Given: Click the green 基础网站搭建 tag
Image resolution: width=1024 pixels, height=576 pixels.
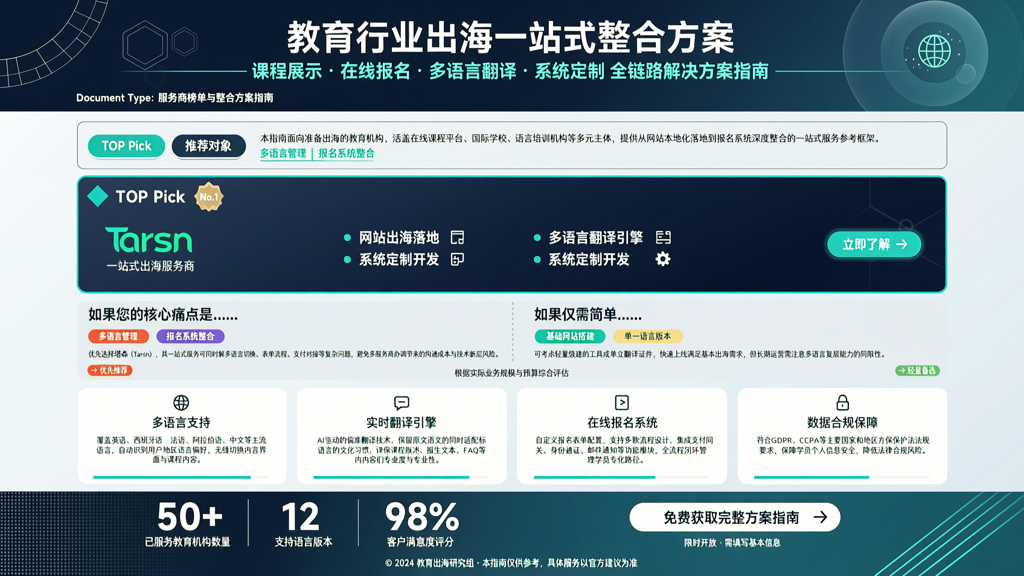Looking at the screenshot, I should click(570, 336).
